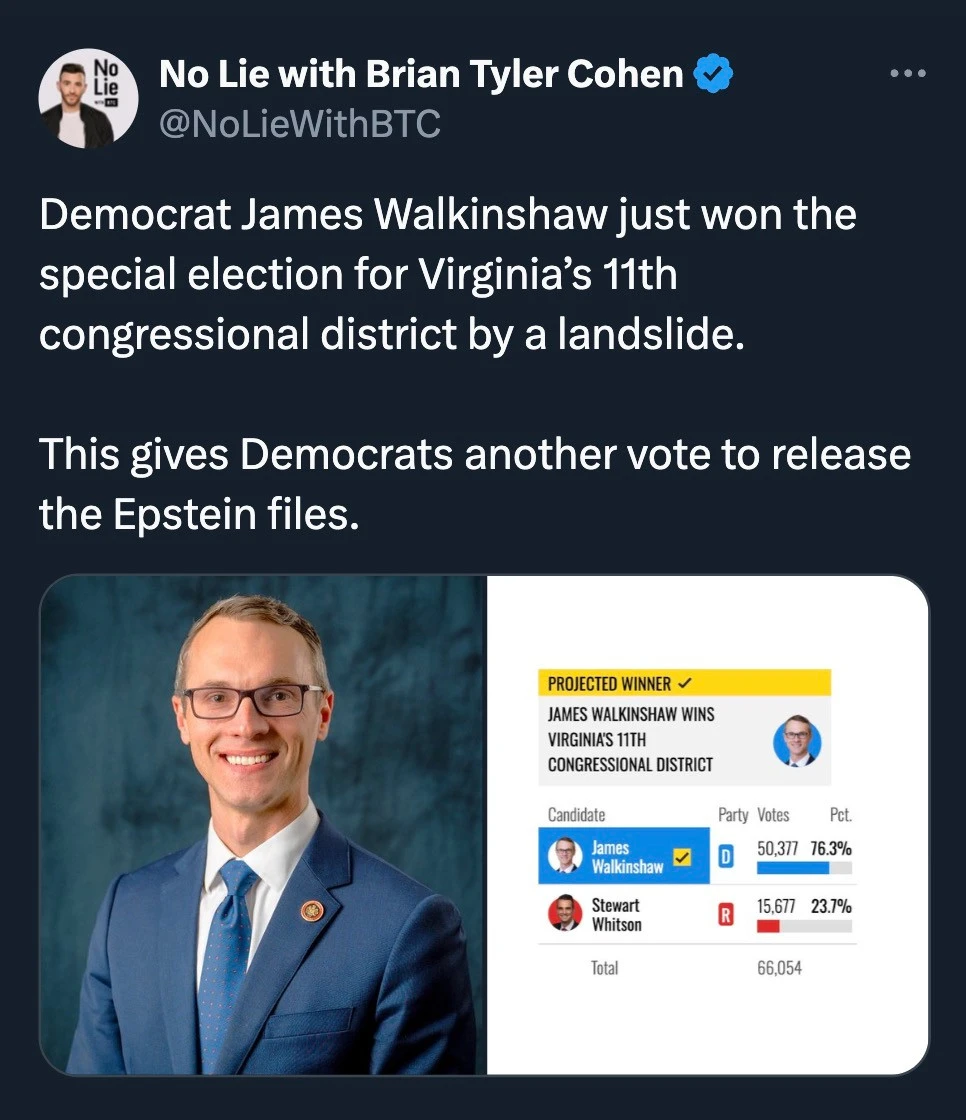The height and width of the screenshot is (1120, 966).
Task: Click the tweet text about Epstein files
Action: pyautogui.click(x=475, y=483)
